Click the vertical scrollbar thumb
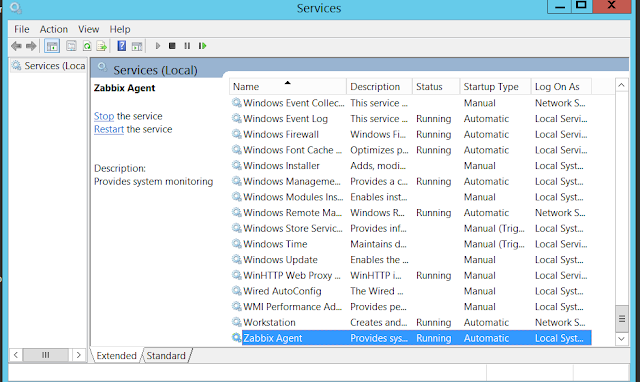The width and height of the screenshot is (640, 382). coord(621,319)
